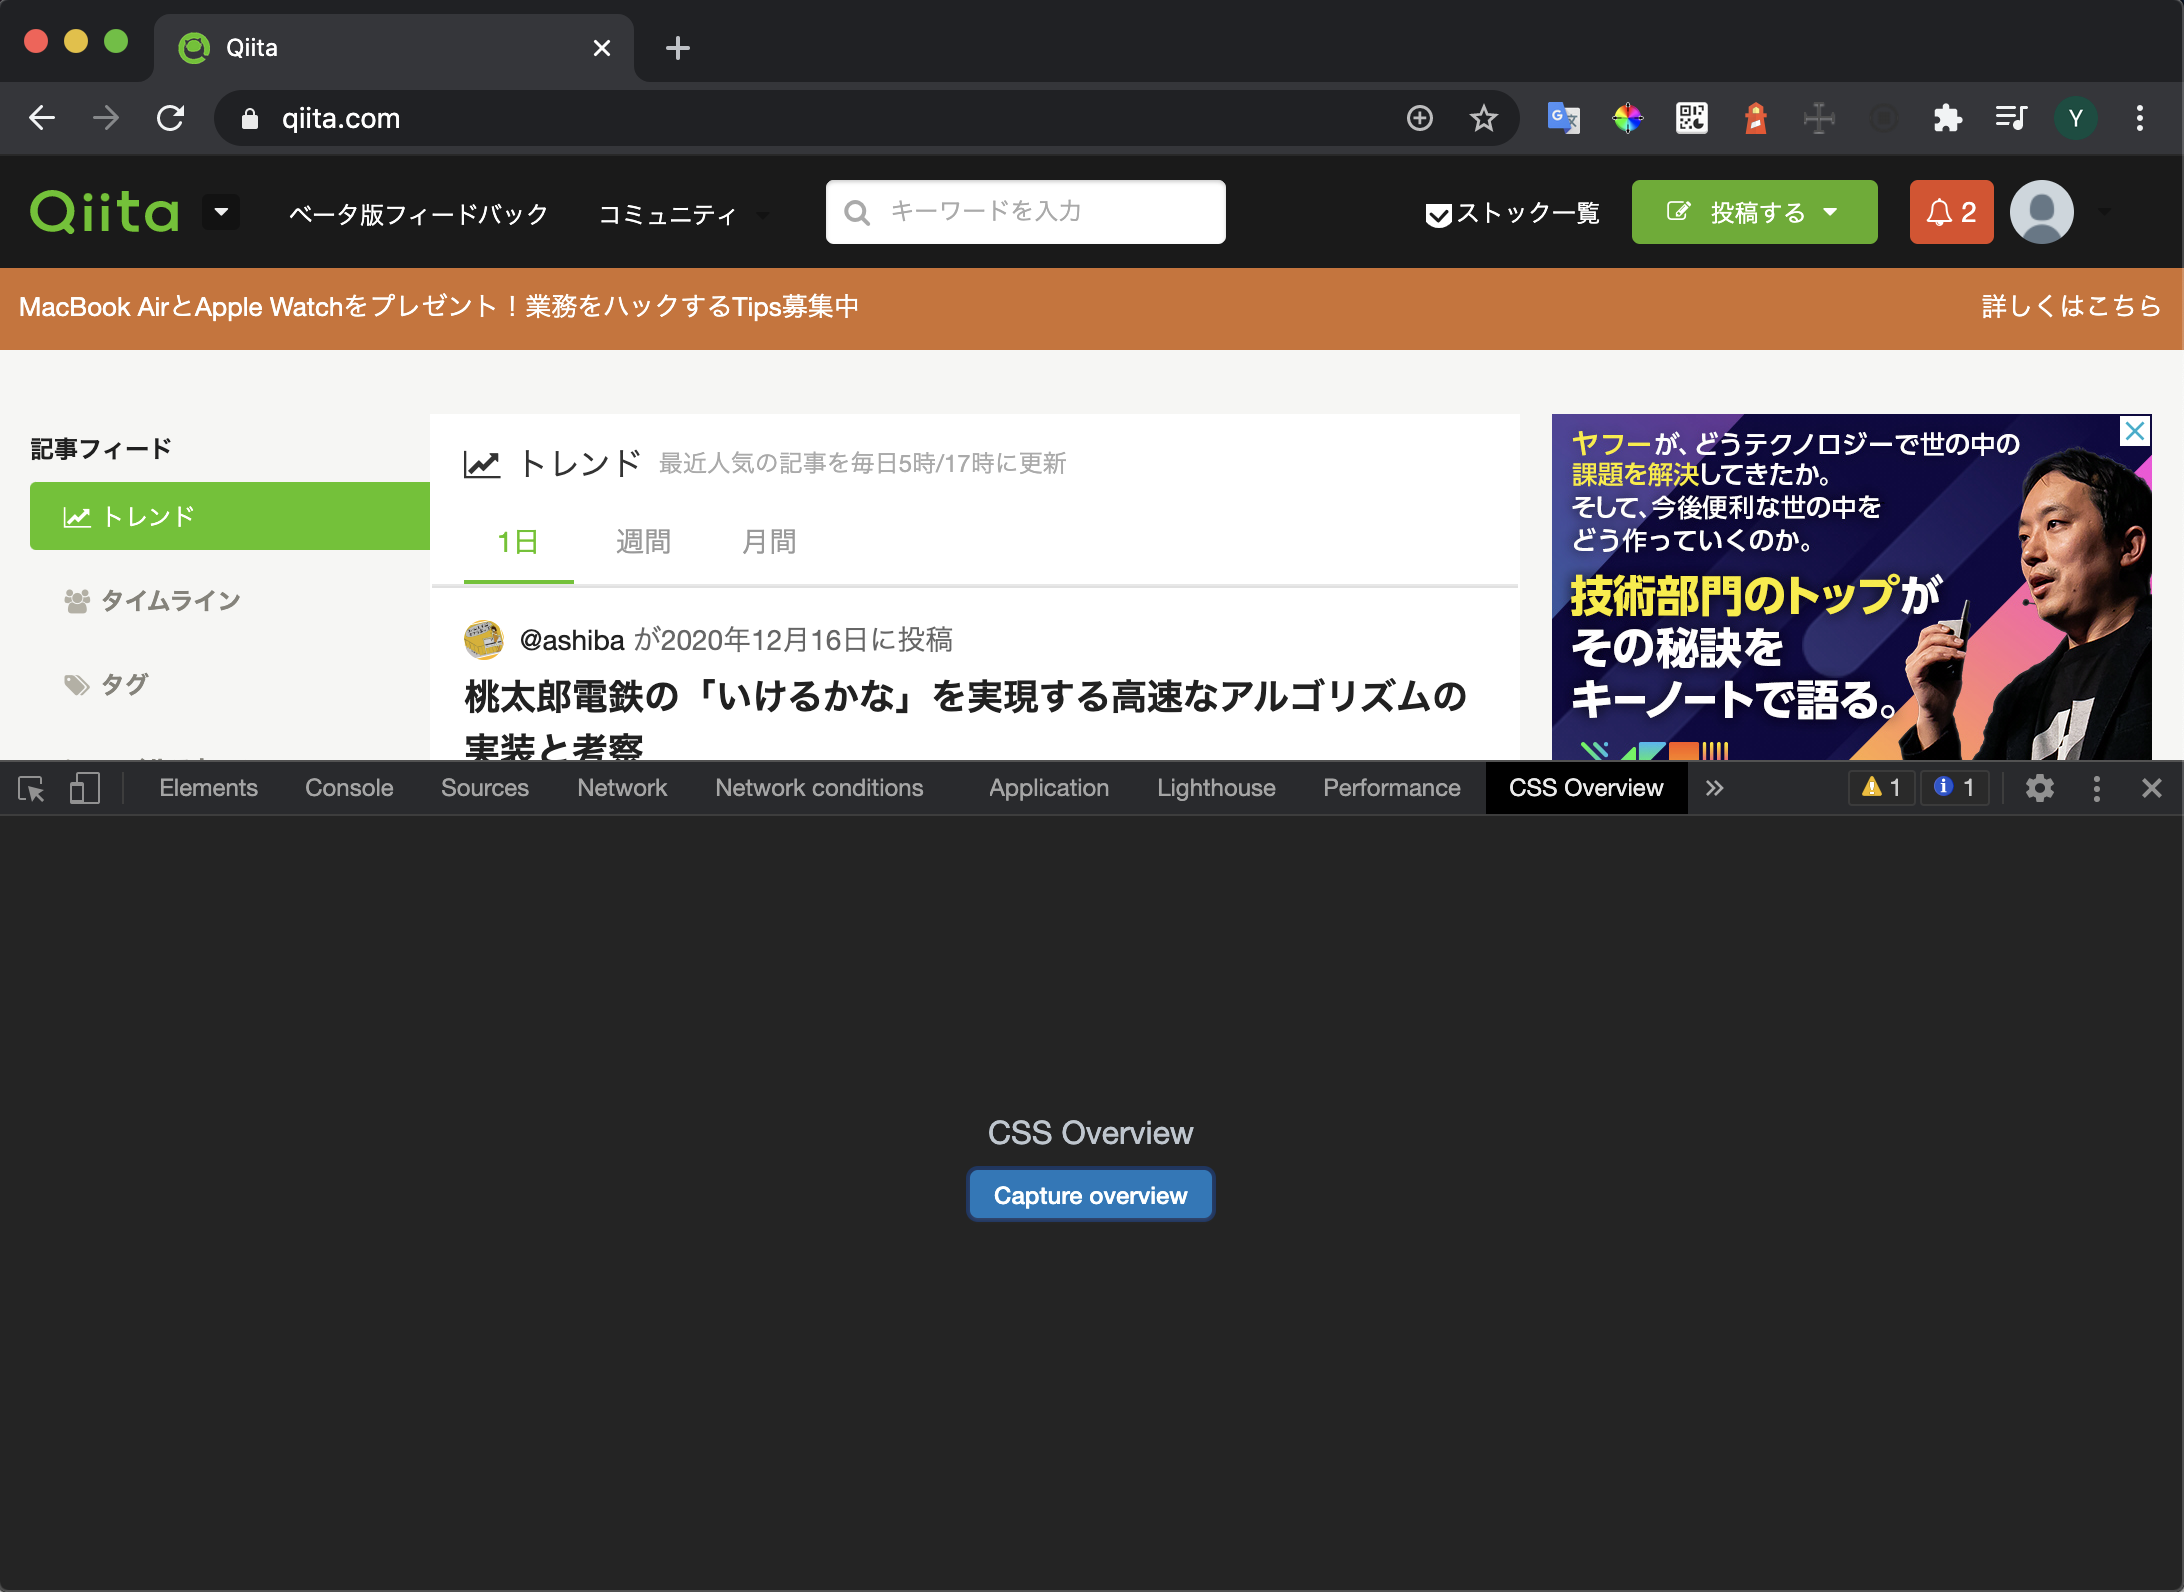Click the Capture overview button
This screenshot has height=1592, width=2184.
click(x=1089, y=1194)
